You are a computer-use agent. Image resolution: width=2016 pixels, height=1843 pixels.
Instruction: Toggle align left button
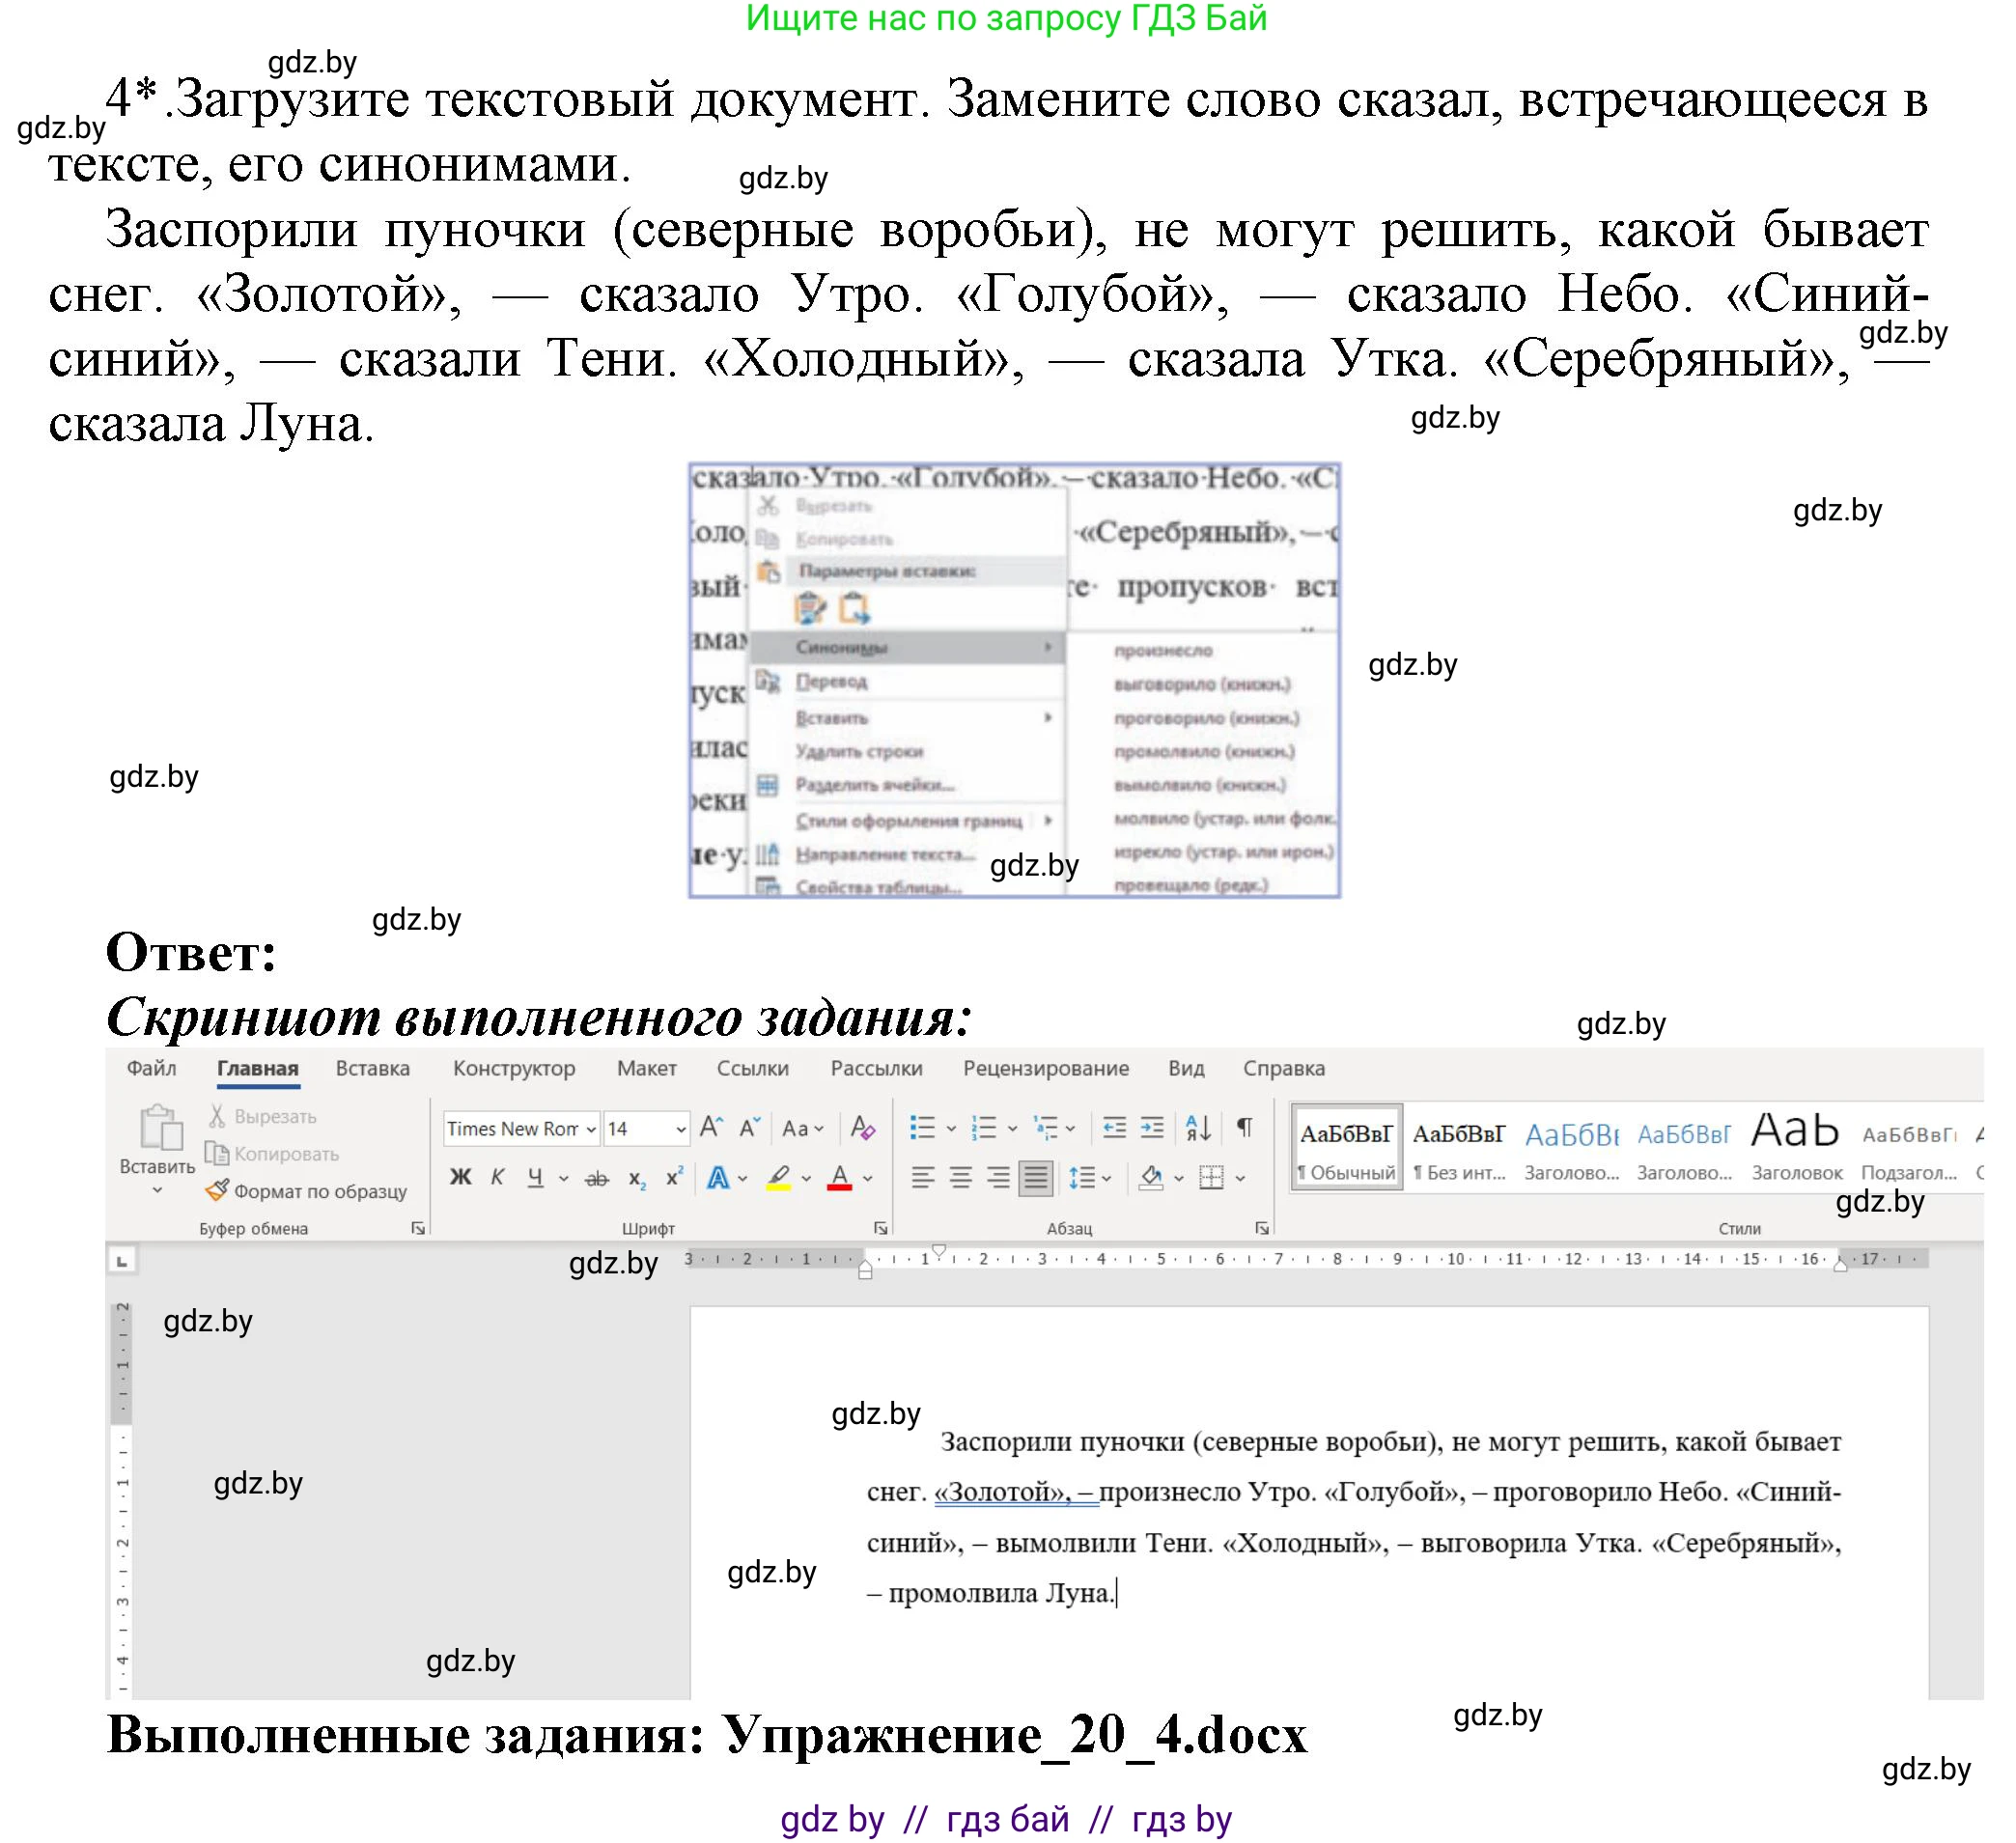tap(922, 1178)
